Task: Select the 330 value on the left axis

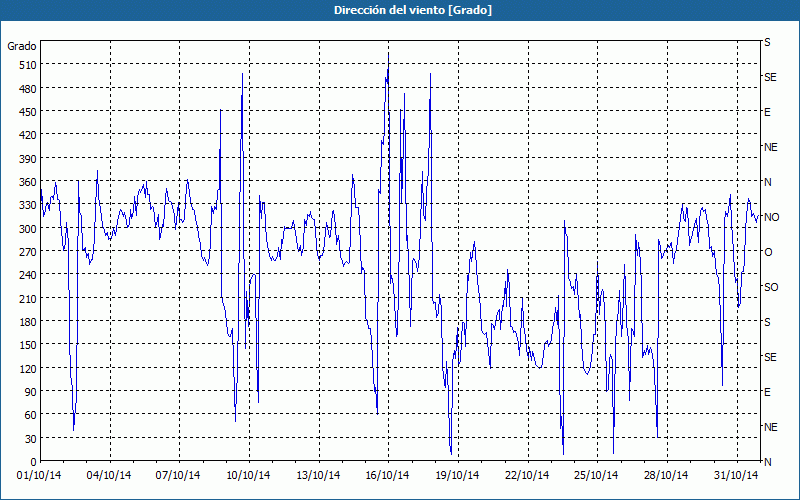Action: point(28,205)
